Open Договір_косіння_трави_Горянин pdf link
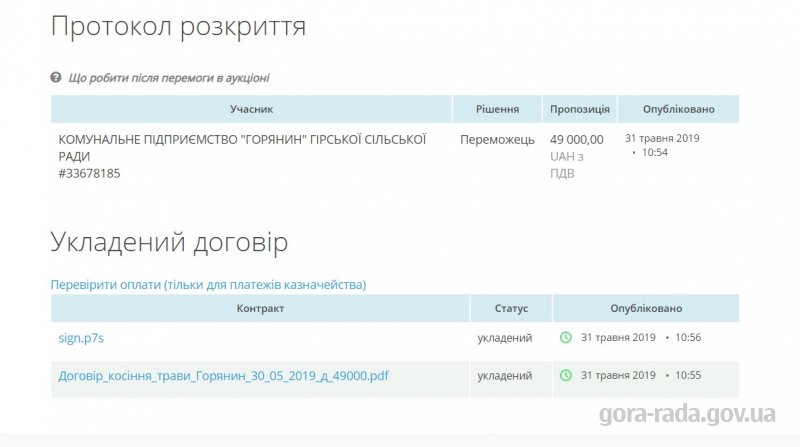 click(x=223, y=376)
